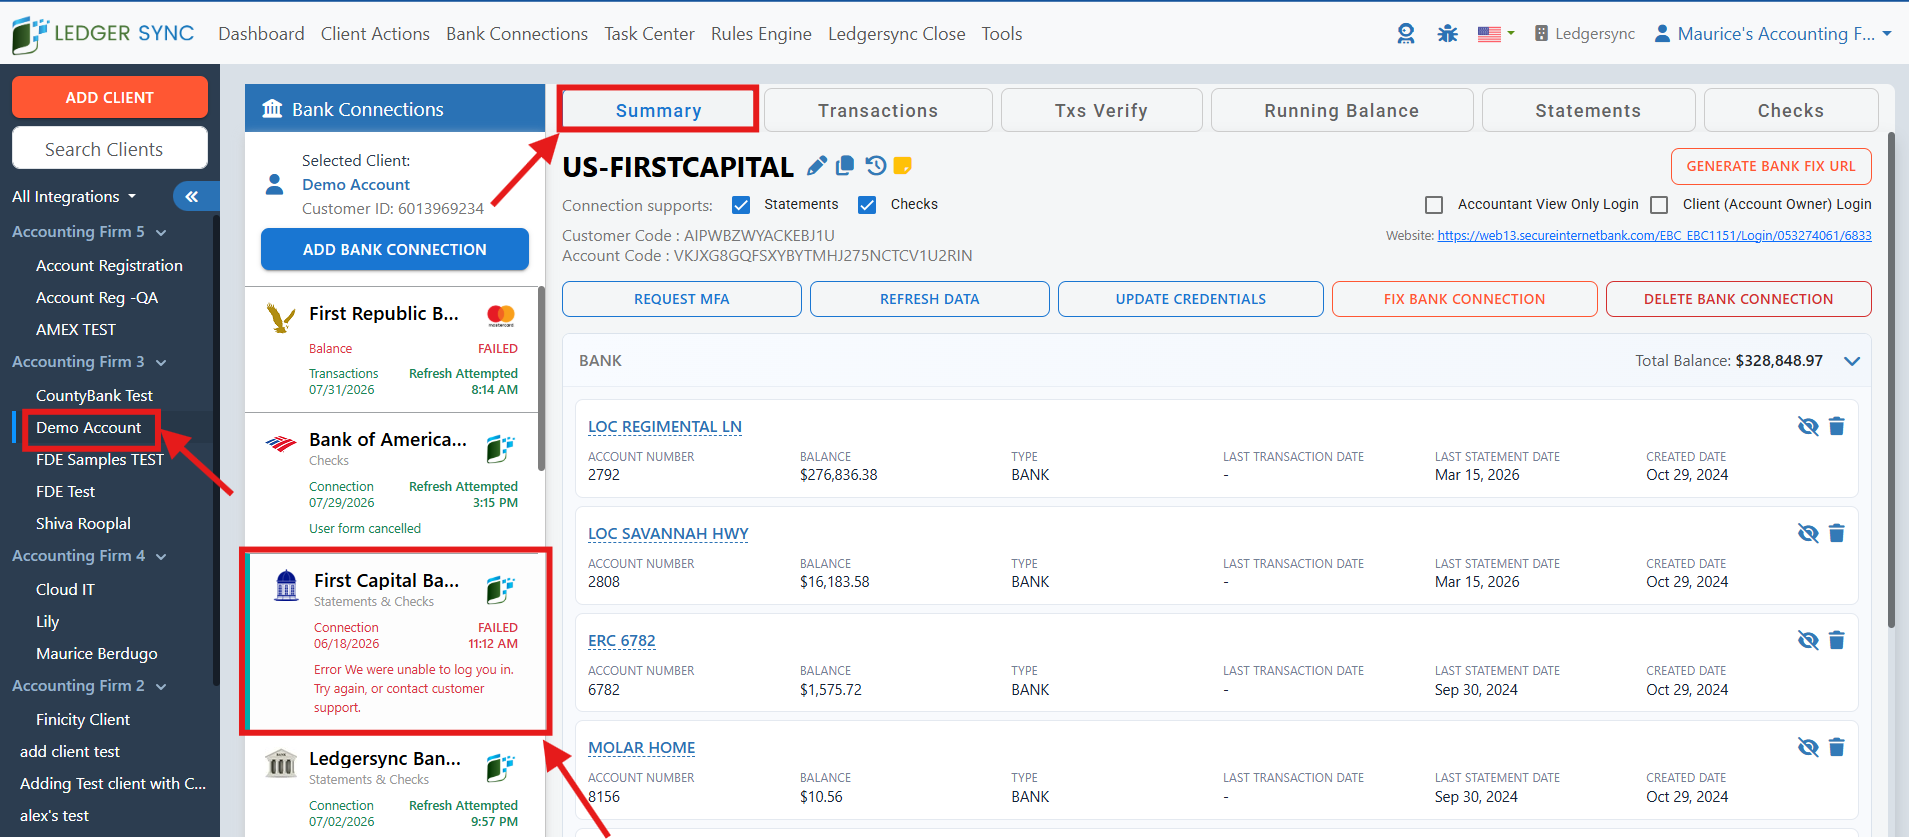This screenshot has width=1909, height=839.
Task: Click the FIX BANK CONNECTION button
Action: pos(1465,299)
